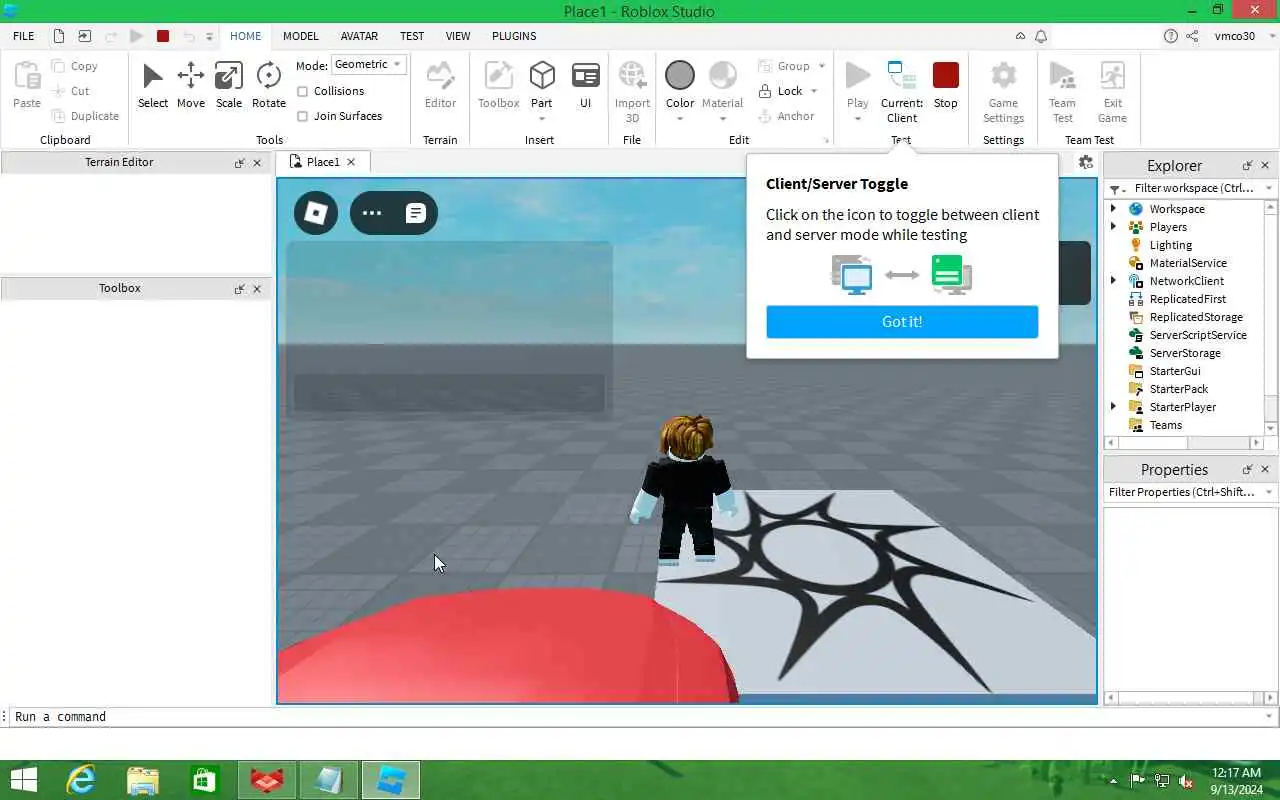Open the viewport settings gear icon
This screenshot has width=1280, height=800.
click(x=1086, y=162)
